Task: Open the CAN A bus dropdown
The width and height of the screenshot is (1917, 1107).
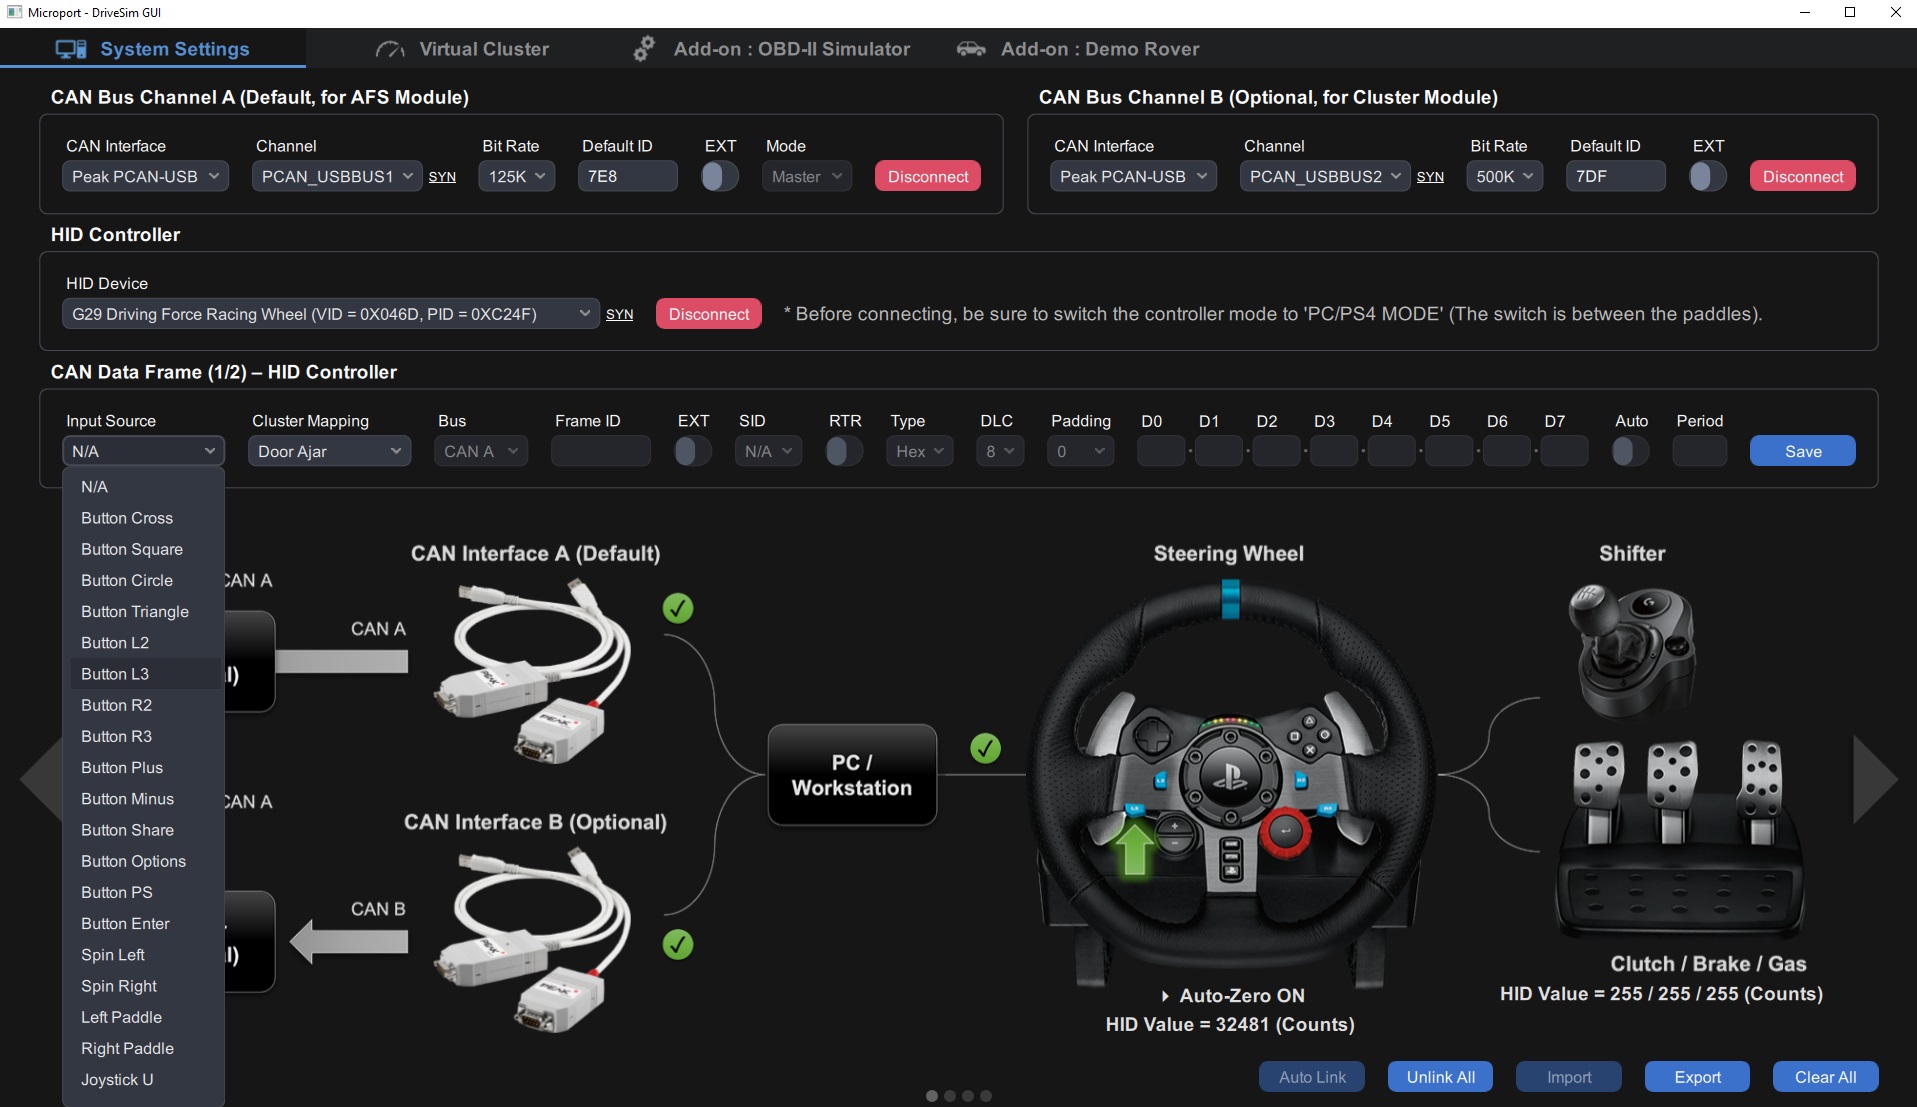Action: [481, 451]
